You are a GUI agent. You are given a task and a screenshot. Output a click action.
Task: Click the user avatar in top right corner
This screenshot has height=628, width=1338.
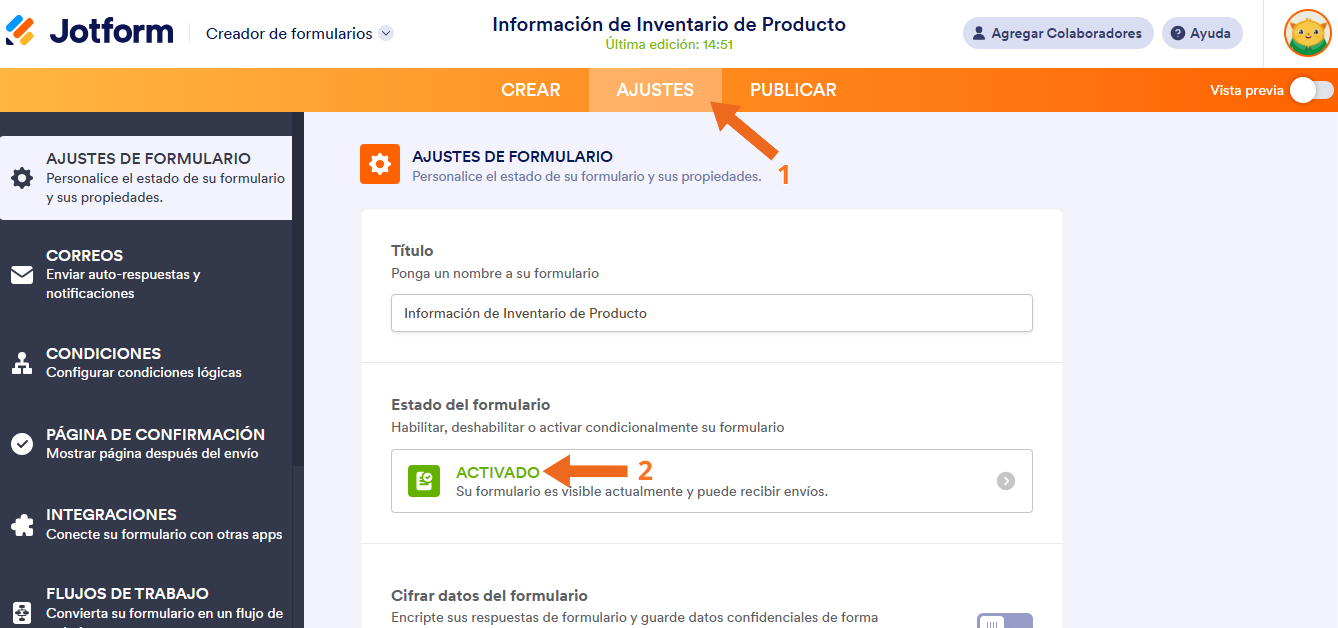[1307, 33]
